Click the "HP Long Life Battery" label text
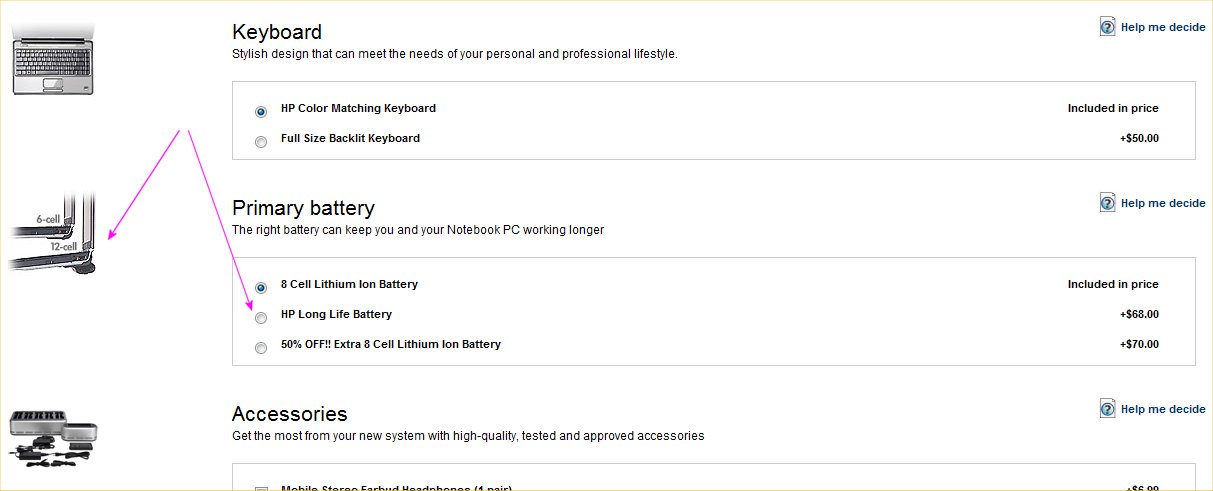Screen dimensions: 1213x491 click(336, 314)
